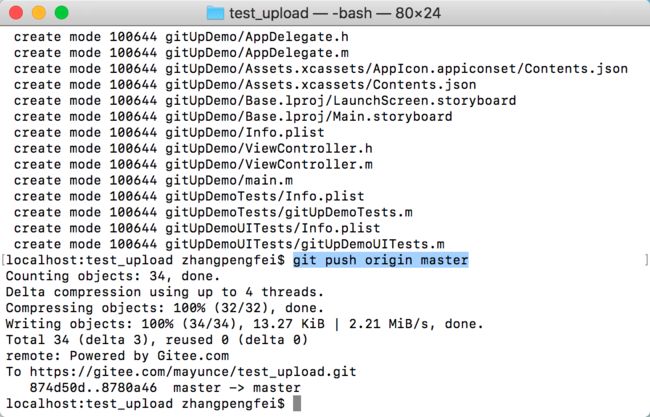Click the Counting objects: 34 line
Viewport: 650px width, 417px height.
[113, 276]
